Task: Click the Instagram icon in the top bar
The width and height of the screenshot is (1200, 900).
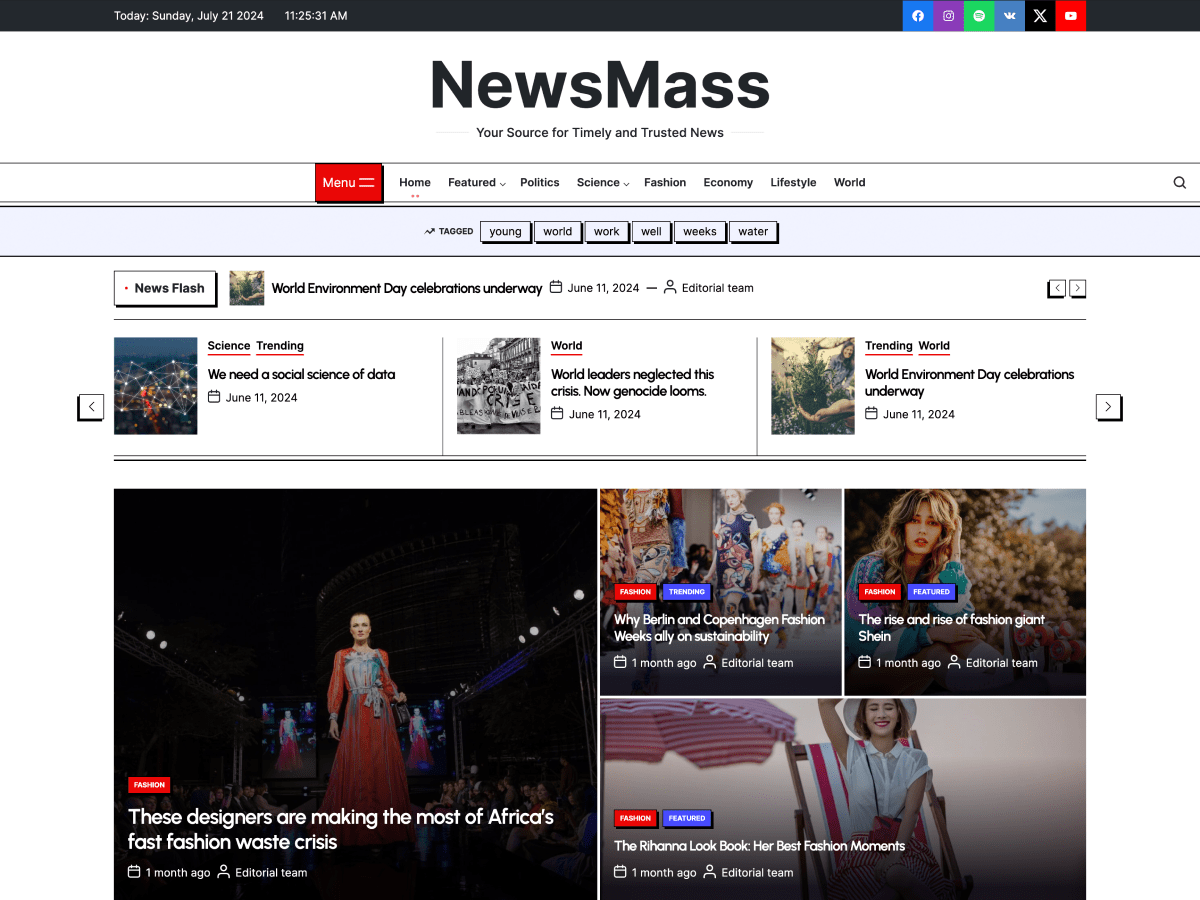Action: (948, 16)
